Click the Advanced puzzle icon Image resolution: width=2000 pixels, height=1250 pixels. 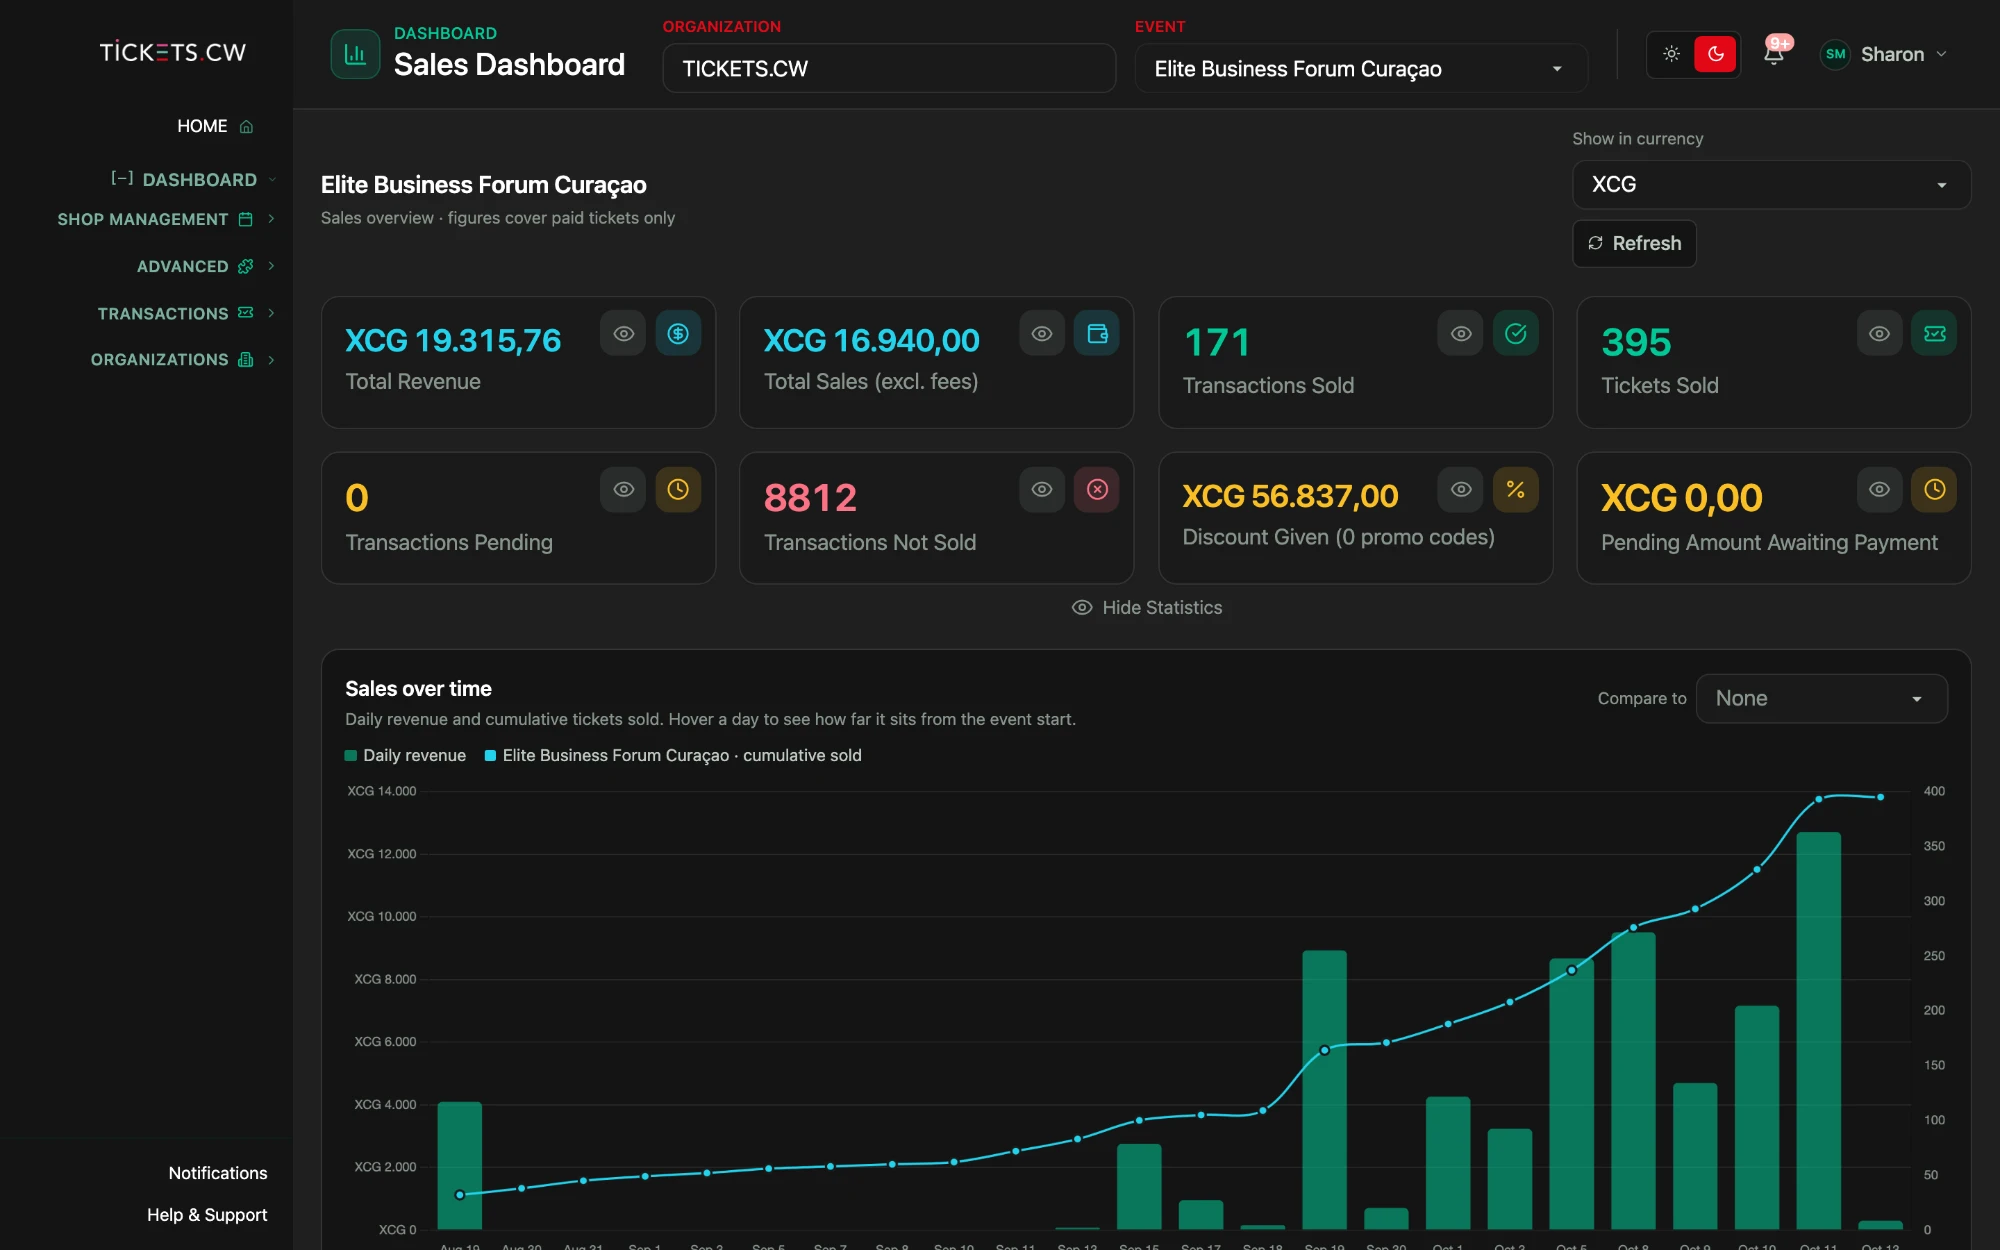click(245, 266)
